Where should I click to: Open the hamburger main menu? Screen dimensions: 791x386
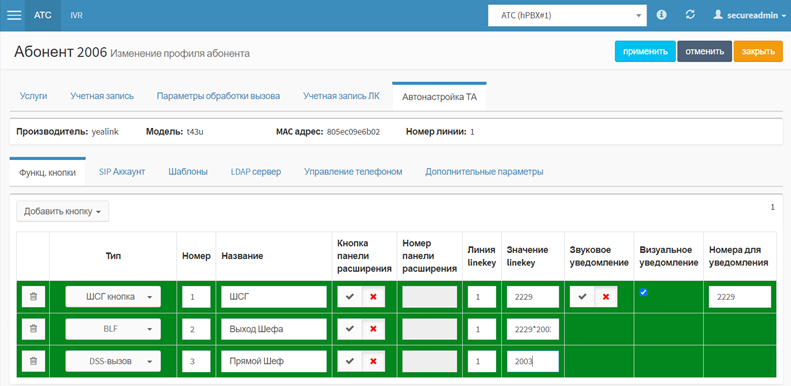click(x=14, y=15)
